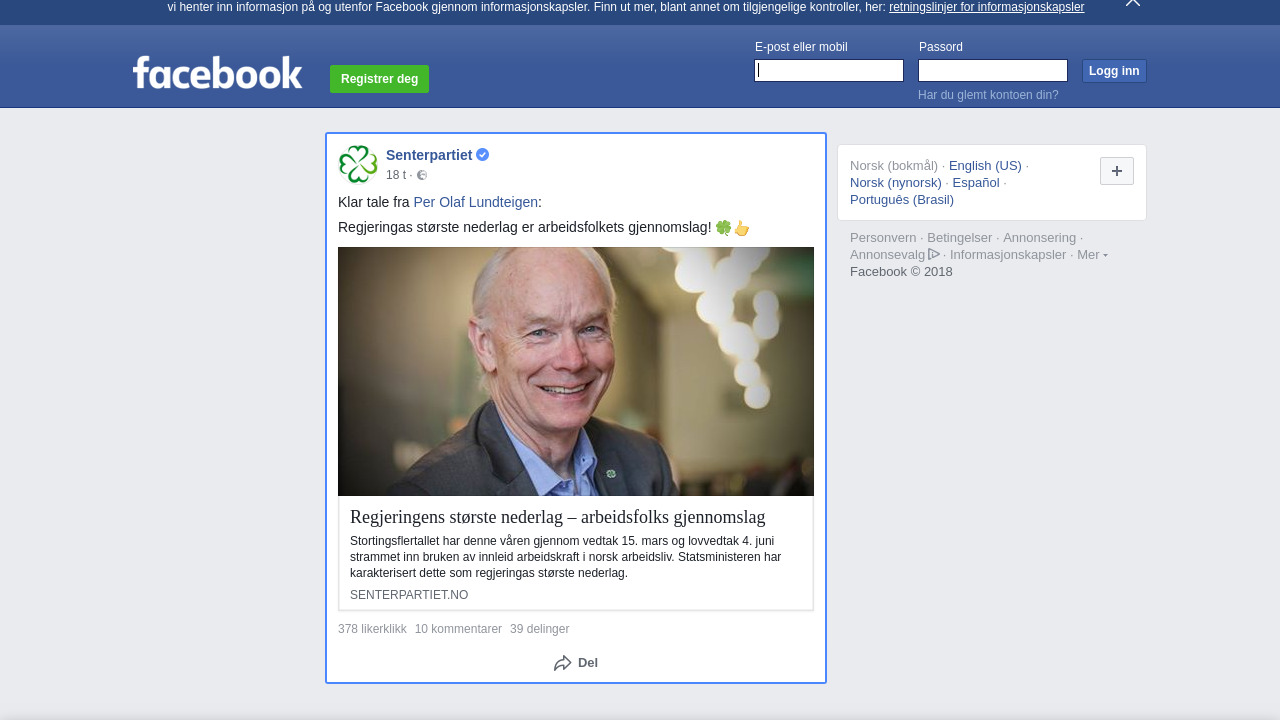Image resolution: width=1280 pixels, height=720 pixels.
Task: Focus the Passord input field
Action: pyautogui.click(x=993, y=70)
